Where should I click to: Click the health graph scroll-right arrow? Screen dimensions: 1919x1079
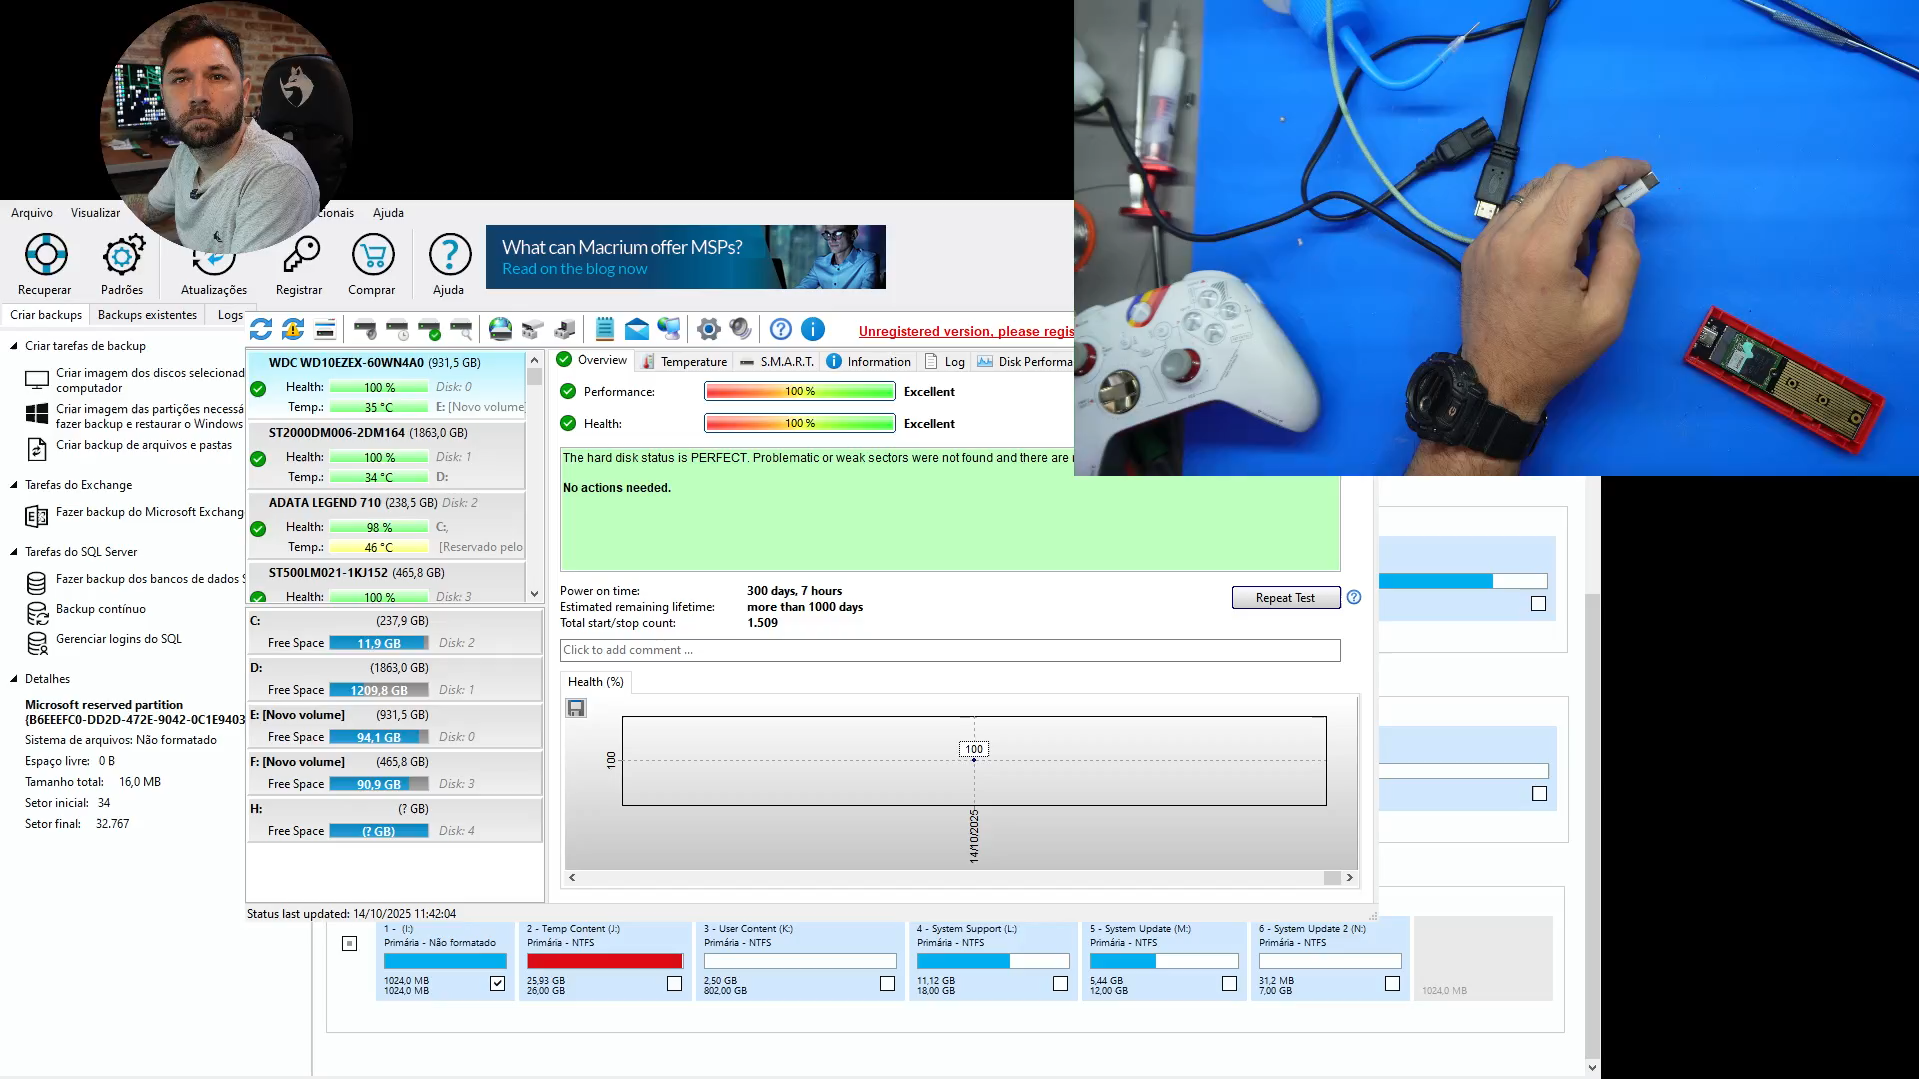point(1350,878)
